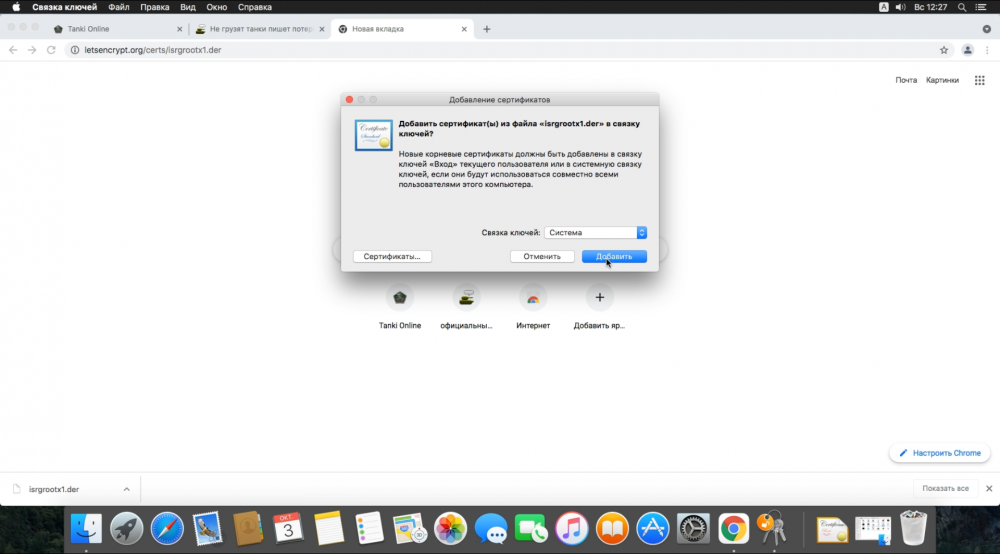Open Keychain Access icon in the Dock
The width and height of the screenshot is (1000, 554).
(x=772, y=528)
